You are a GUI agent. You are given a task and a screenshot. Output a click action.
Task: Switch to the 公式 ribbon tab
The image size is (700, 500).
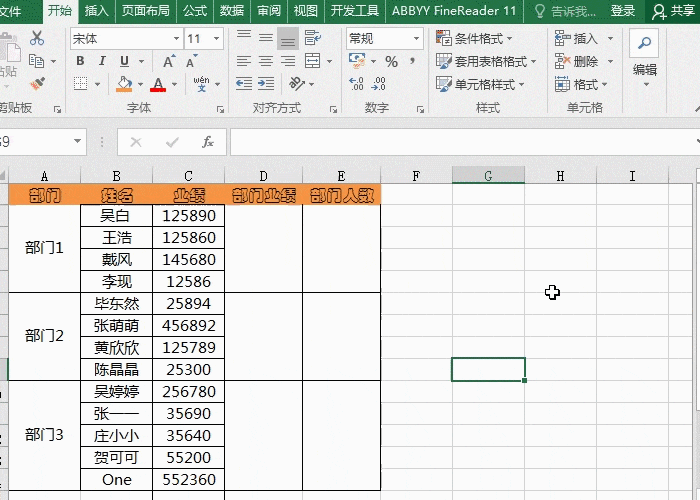click(x=195, y=11)
